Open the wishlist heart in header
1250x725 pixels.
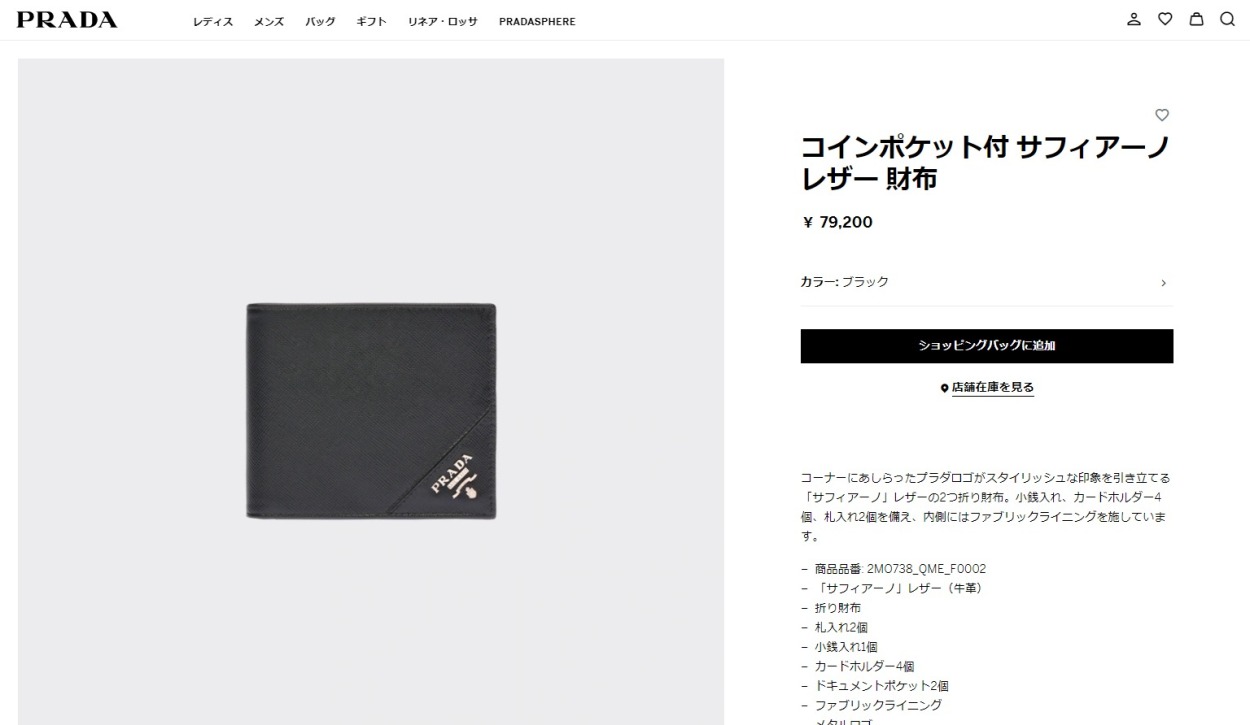[x=1165, y=19]
